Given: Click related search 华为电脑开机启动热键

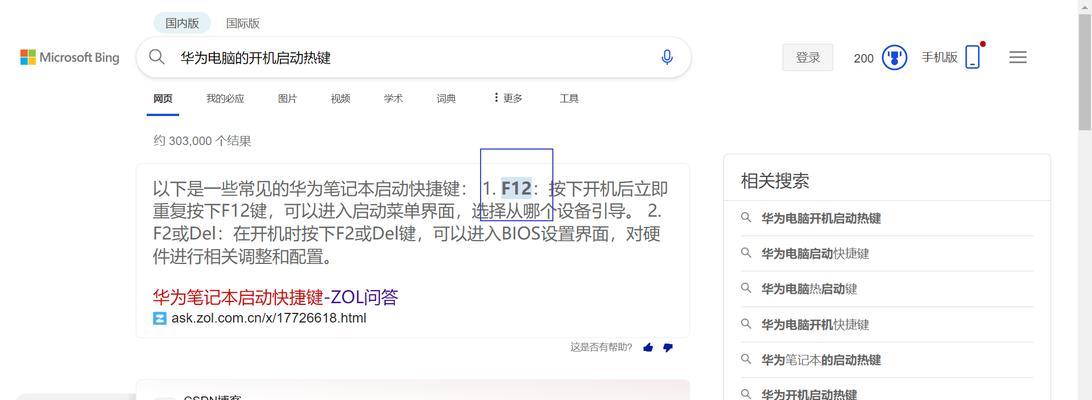Looking at the screenshot, I should coord(821,218).
